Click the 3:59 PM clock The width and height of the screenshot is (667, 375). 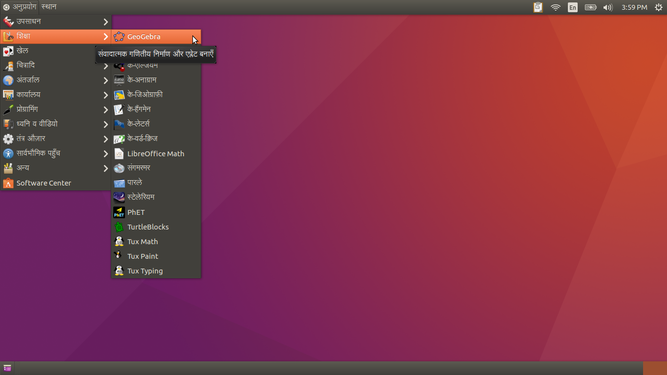pos(634,7)
